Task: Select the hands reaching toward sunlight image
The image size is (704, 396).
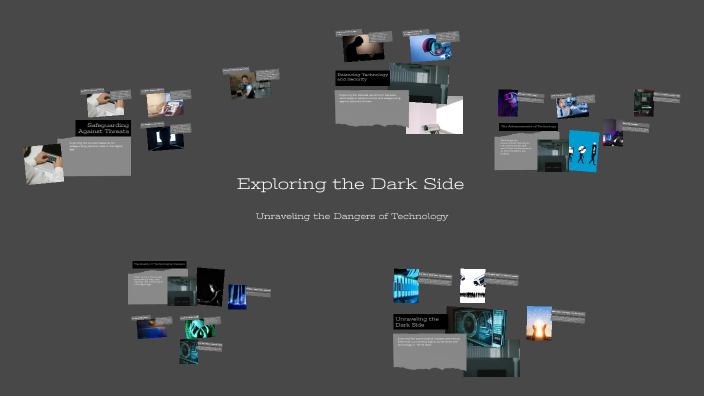Action: 539,323
